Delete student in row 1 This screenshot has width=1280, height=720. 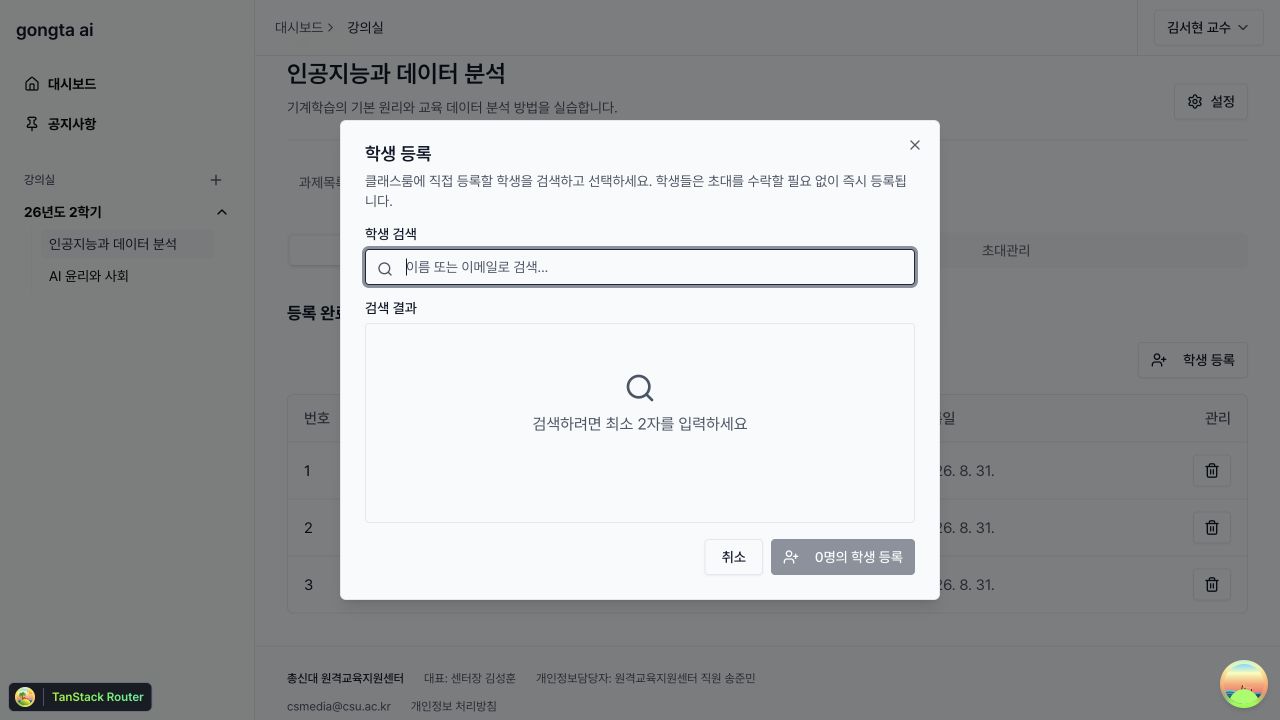pyautogui.click(x=1212, y=471)
